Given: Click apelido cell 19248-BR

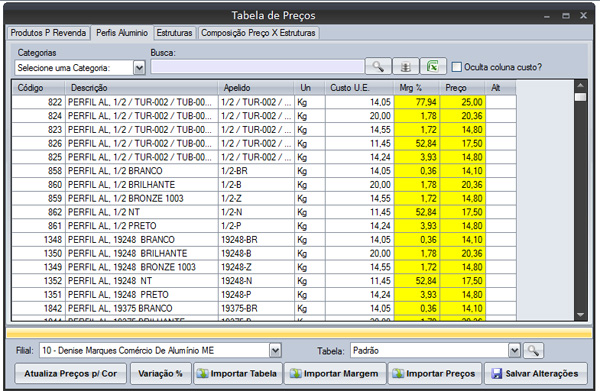Looking at the screenshot, I should coord(256,239).
